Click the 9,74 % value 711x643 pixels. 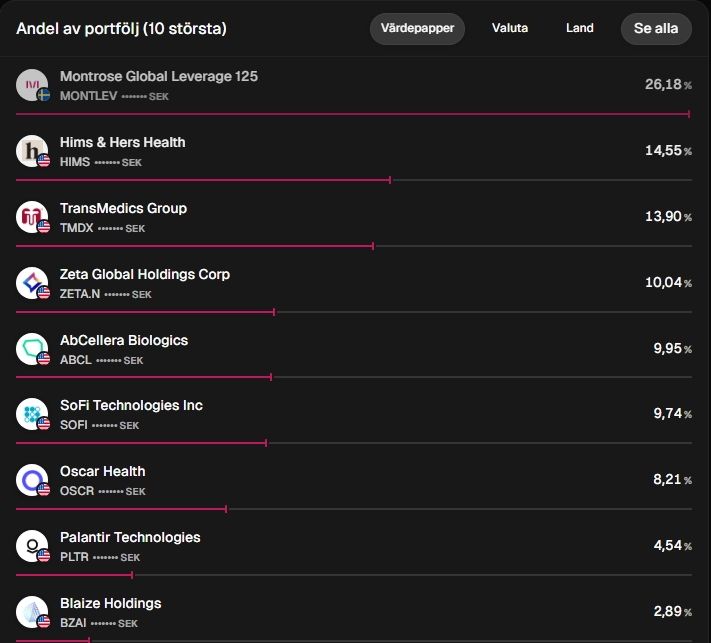(x=672, y=413)
